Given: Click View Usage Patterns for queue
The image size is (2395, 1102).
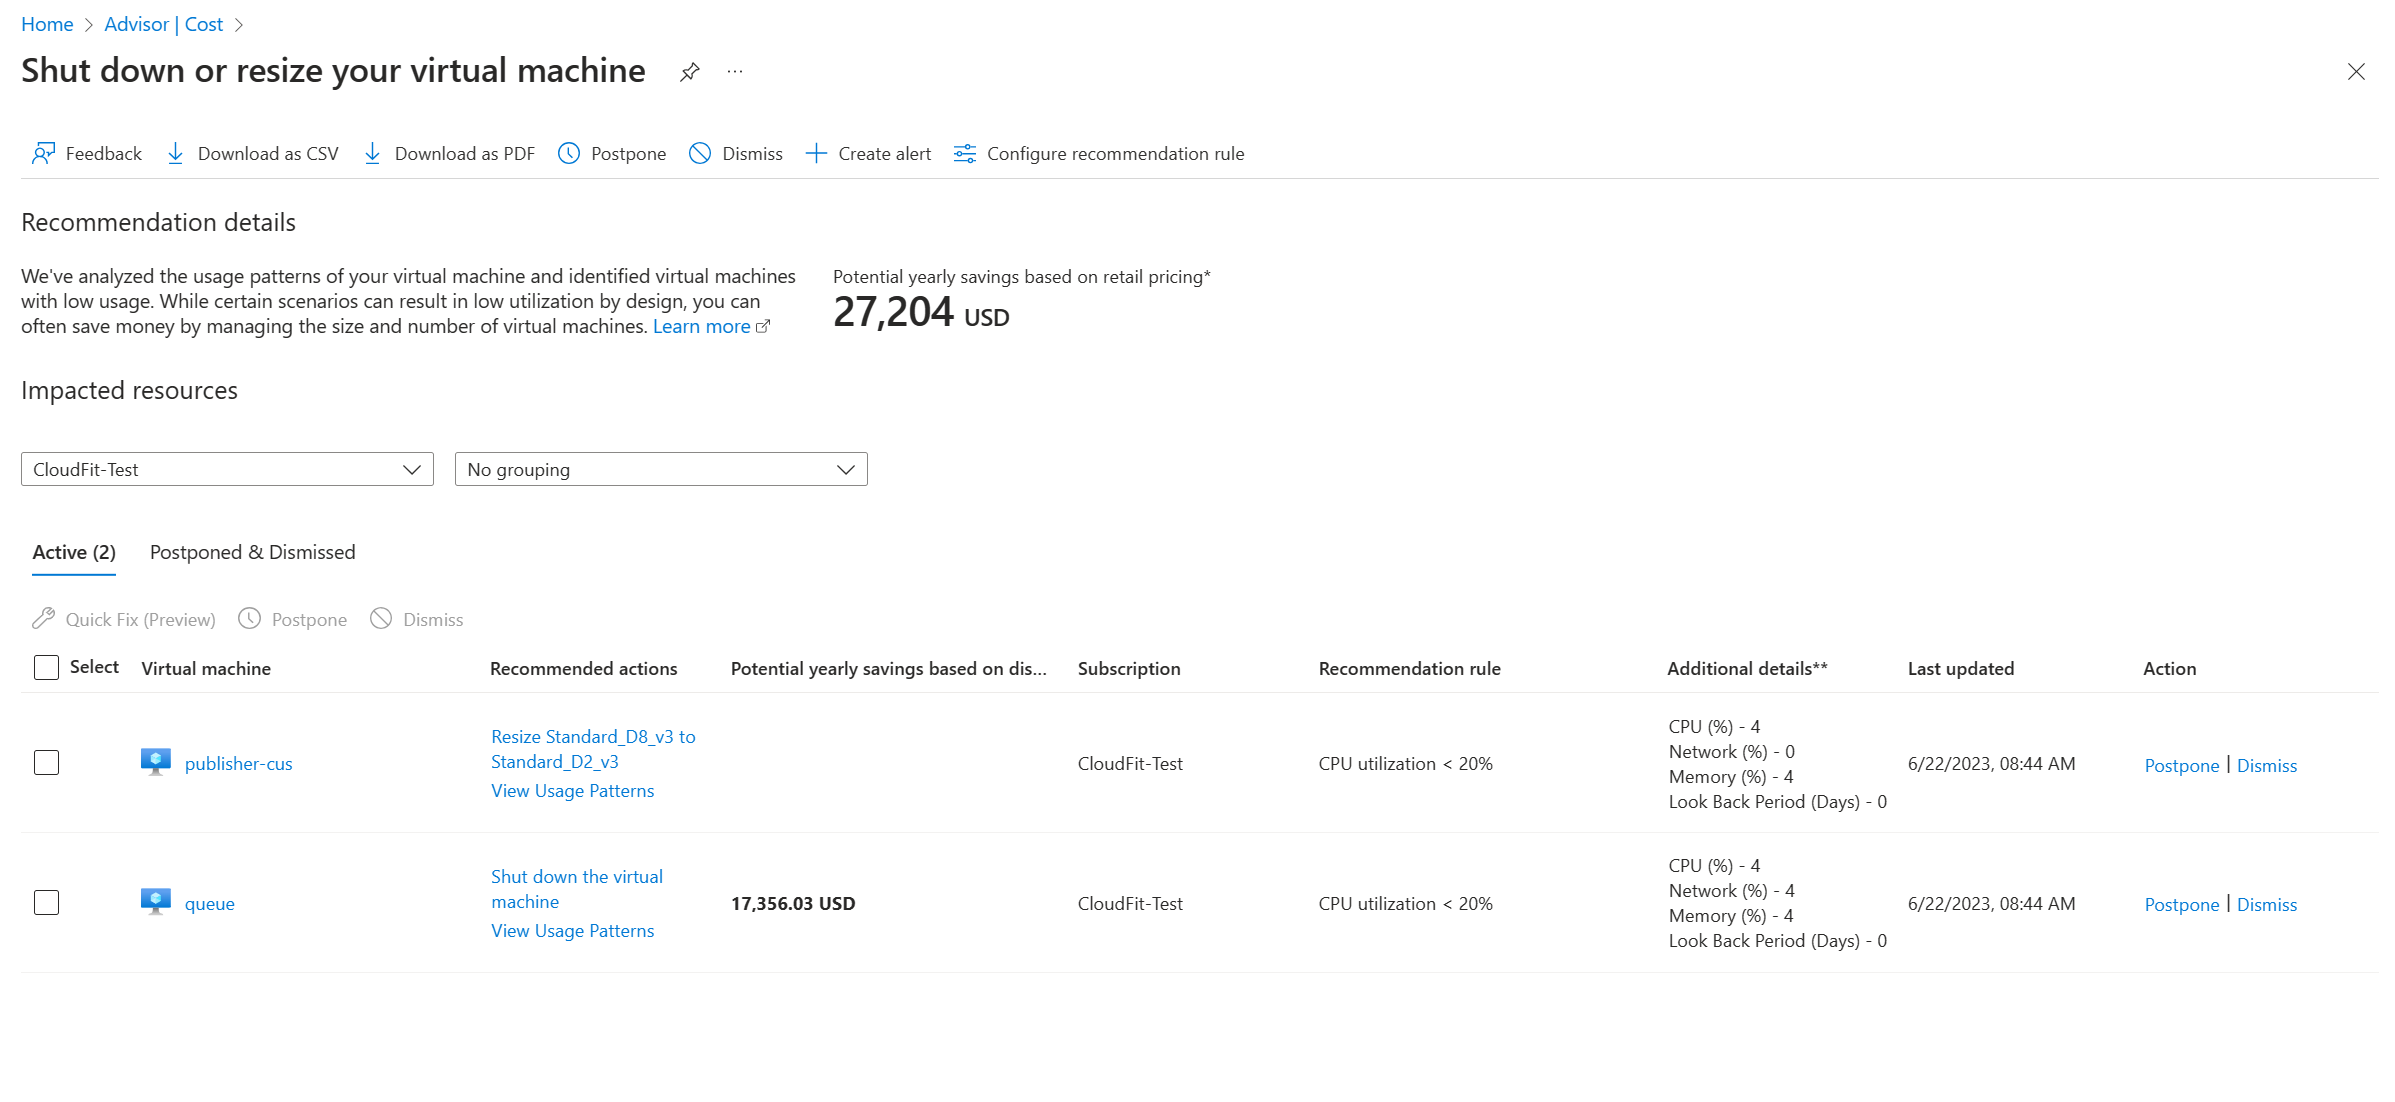Looking at the screenshot, I should (x=572, y=930).
